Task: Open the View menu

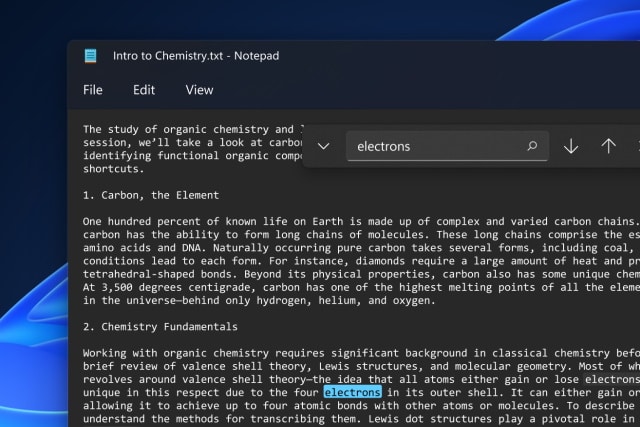Action: [x=199, y=90]
